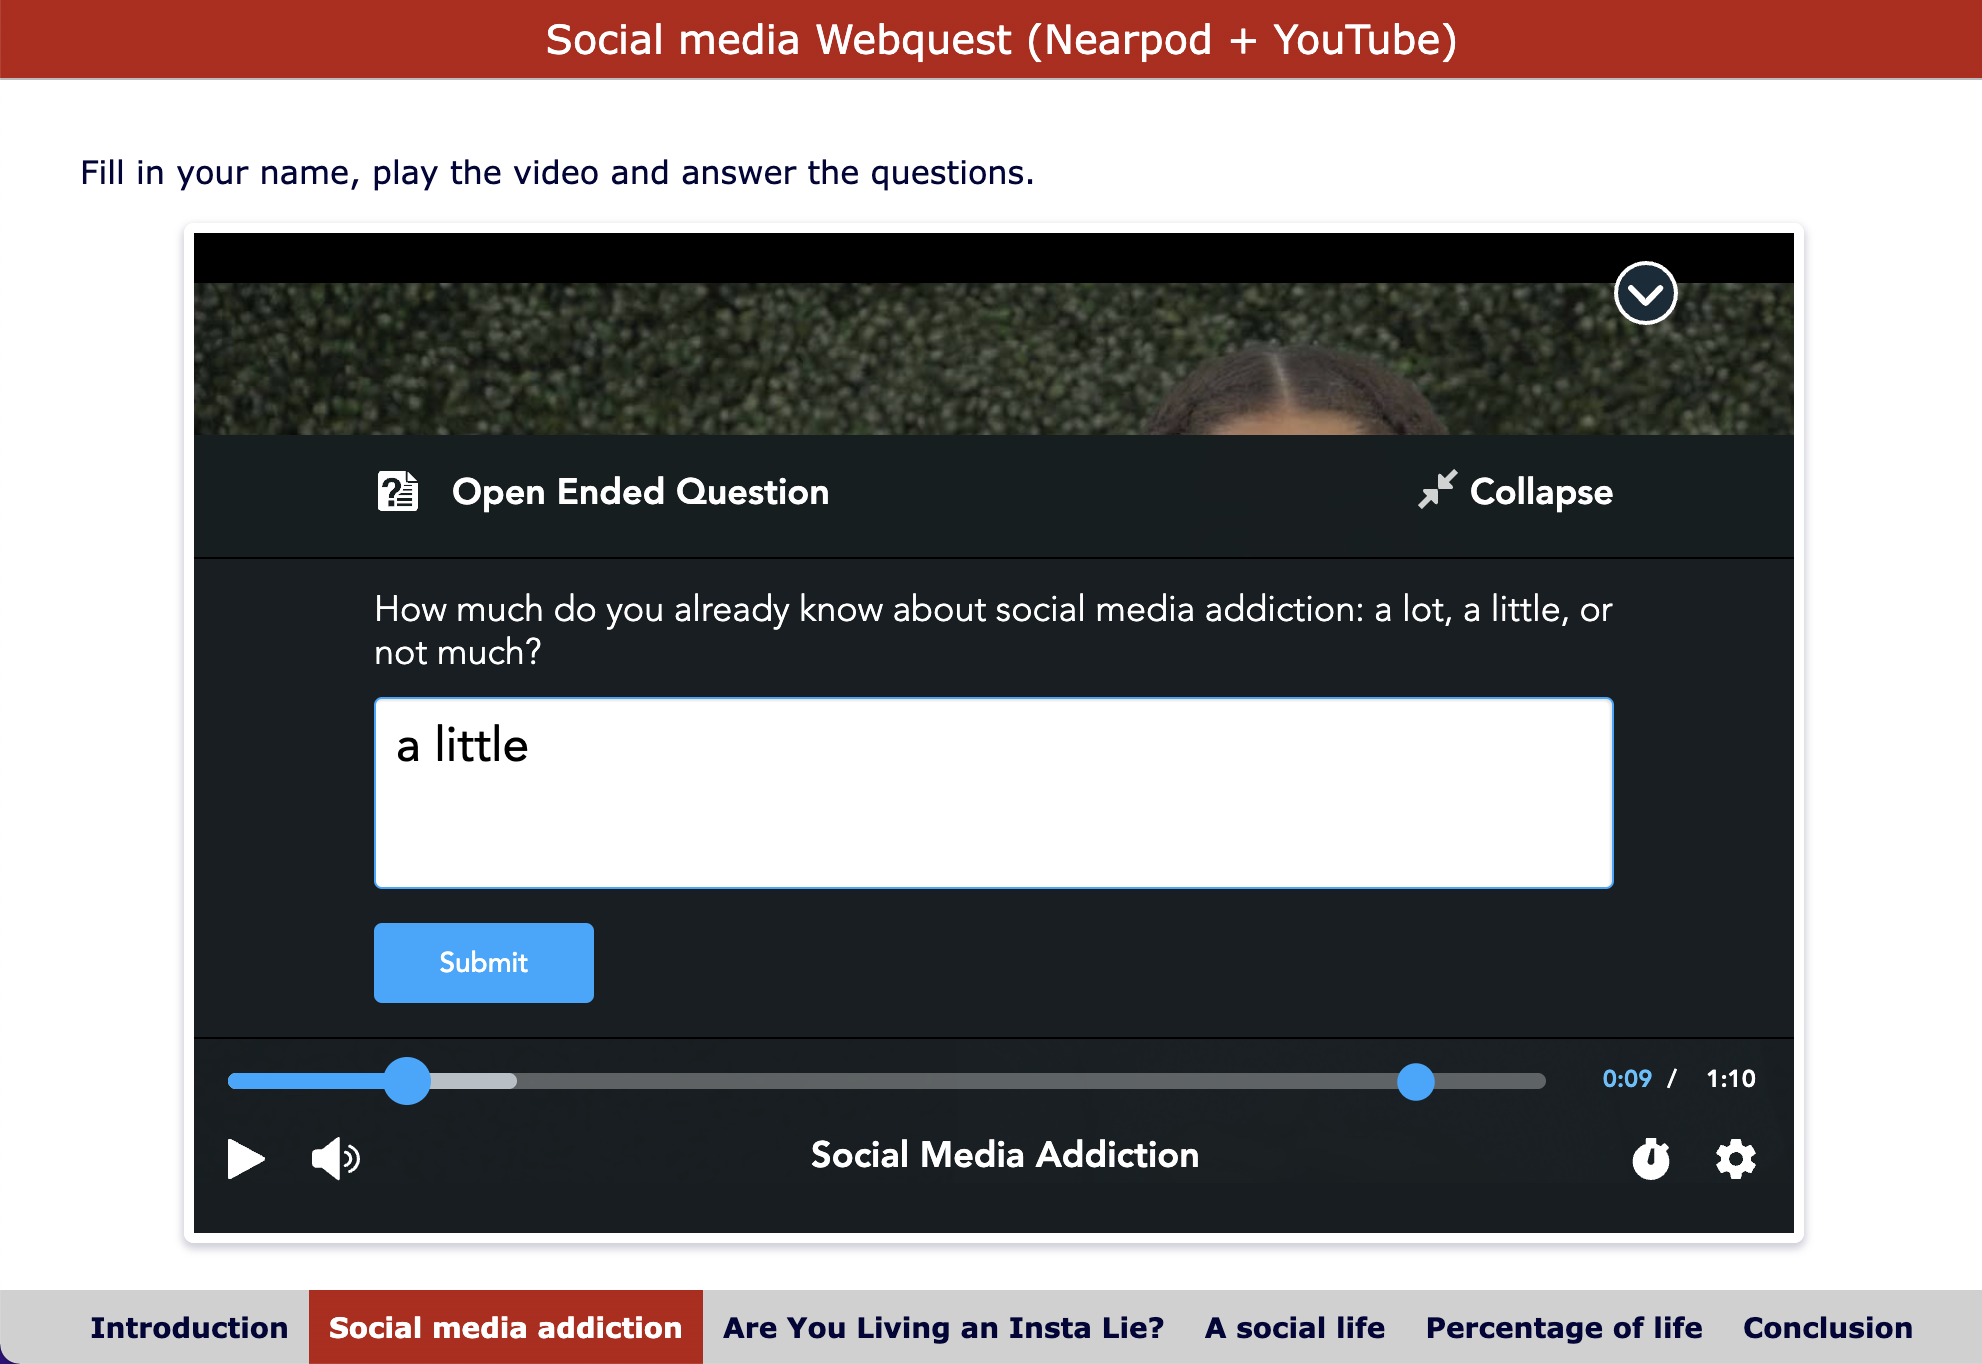Click the speaker icon in the controls bar

point(335,1159)
